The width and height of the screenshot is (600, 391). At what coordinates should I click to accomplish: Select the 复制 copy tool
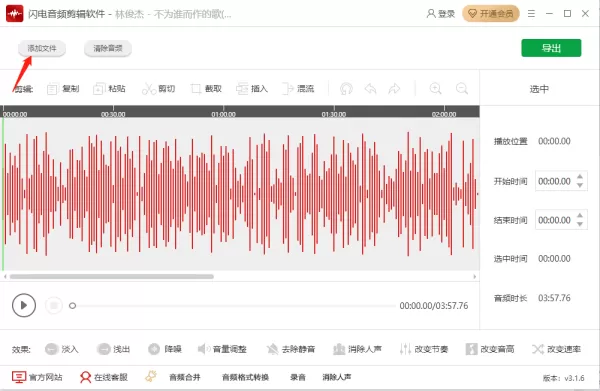click(x=63, y=89)
